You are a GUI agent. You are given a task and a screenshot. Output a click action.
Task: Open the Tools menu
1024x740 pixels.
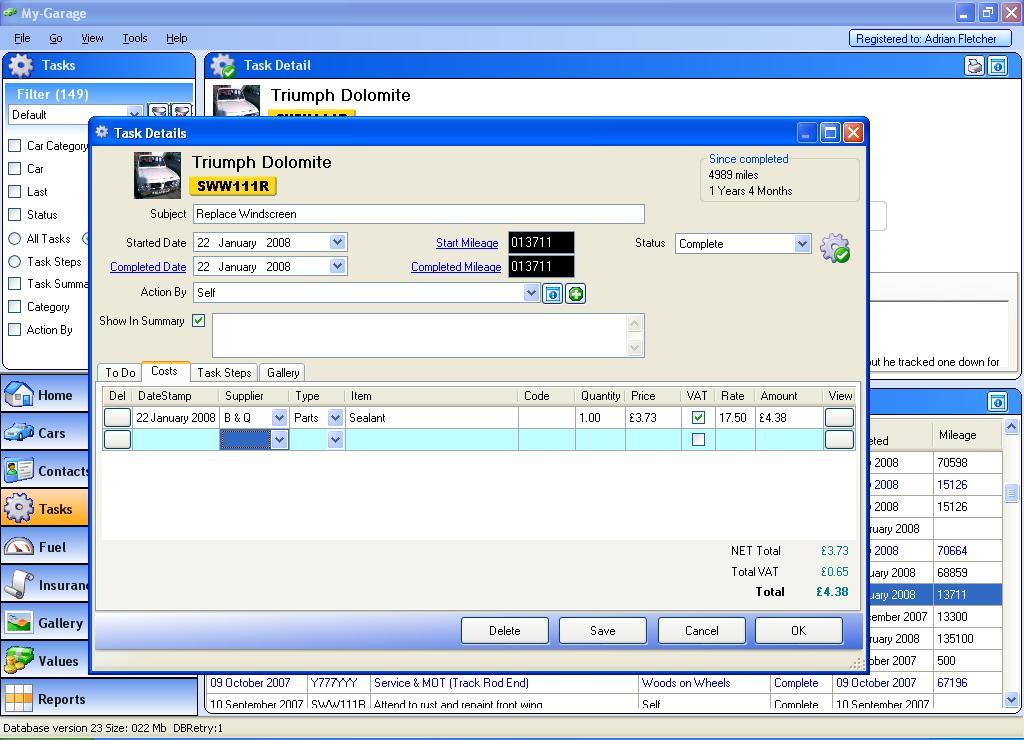tap(134, 38)
